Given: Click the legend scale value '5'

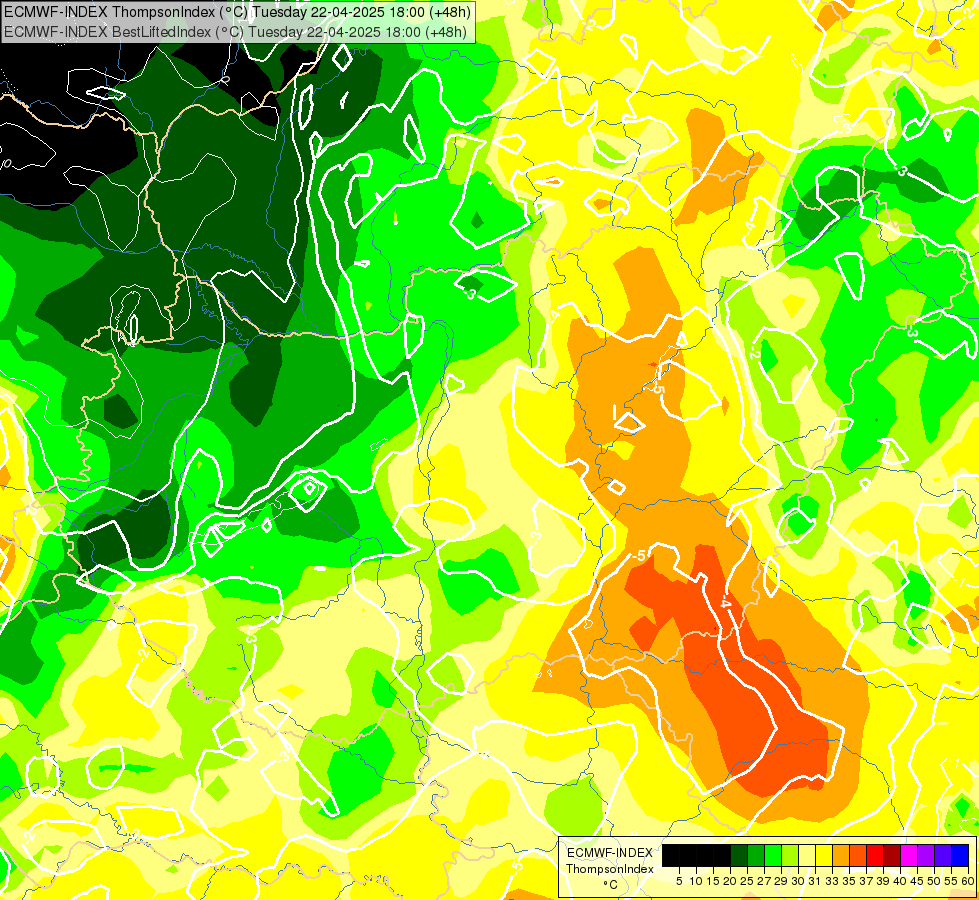Looking at the screenshot, I should [679, 881].
